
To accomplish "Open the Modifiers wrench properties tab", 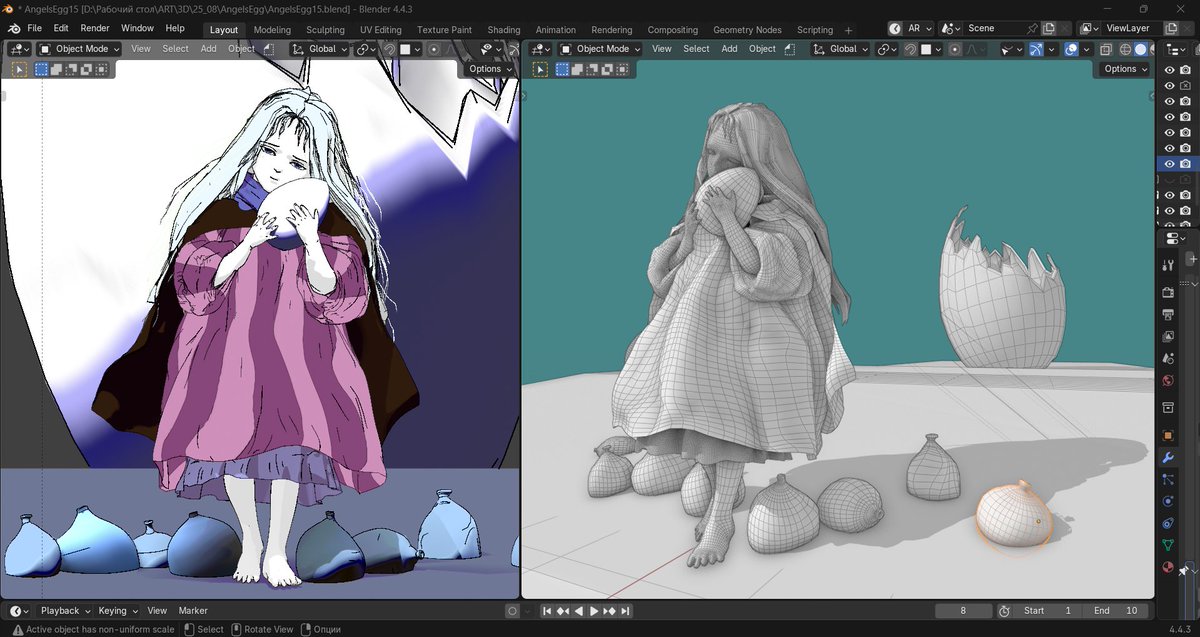I will pos(1167,457).
